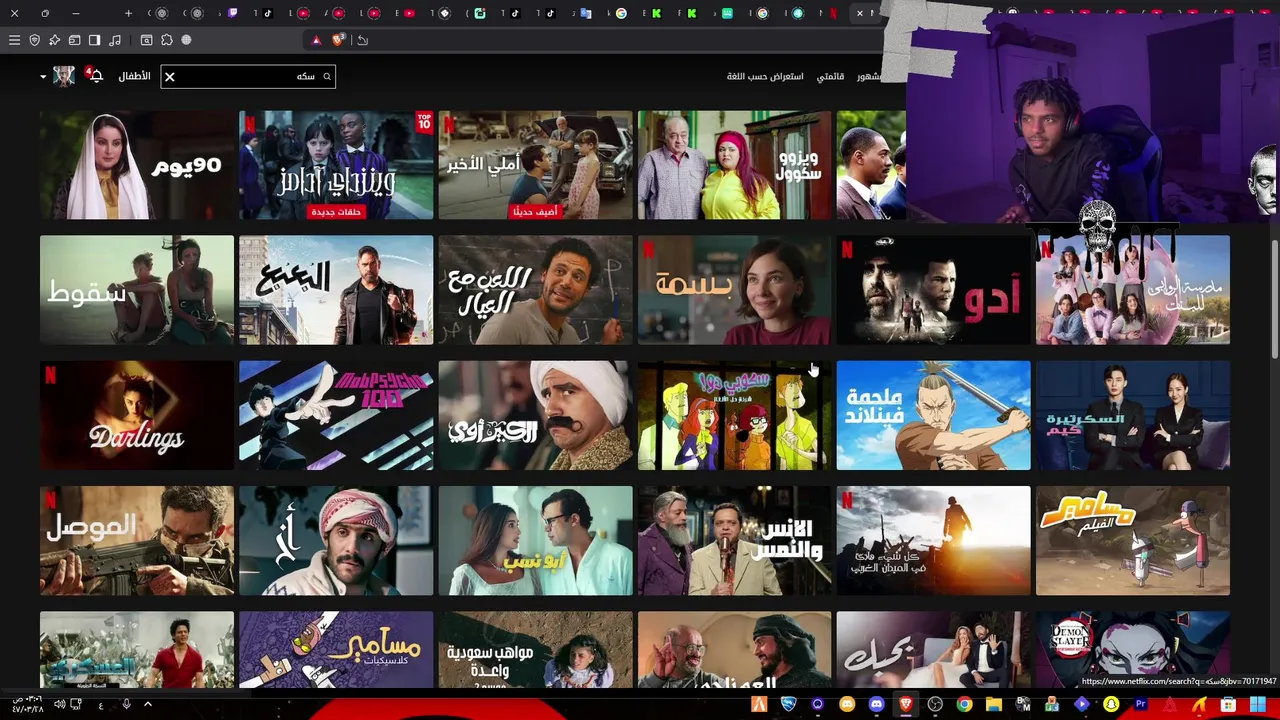This screenshot has height=720, width=1280.
Task: Open Discord from the taskbar
Action: (x=877, y=705)
